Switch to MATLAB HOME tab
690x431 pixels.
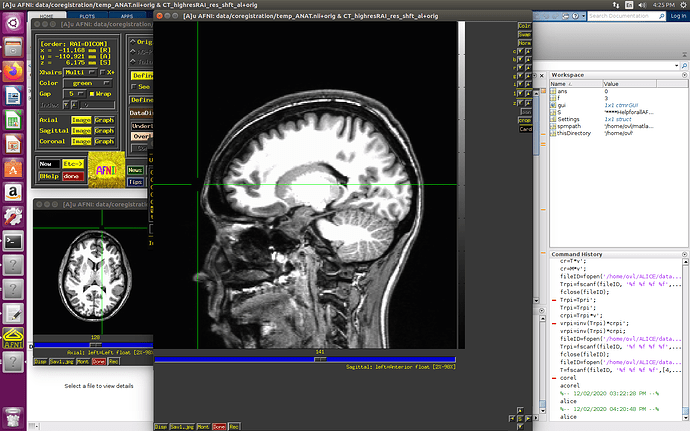pyautogui.click(x=47, y=16)
